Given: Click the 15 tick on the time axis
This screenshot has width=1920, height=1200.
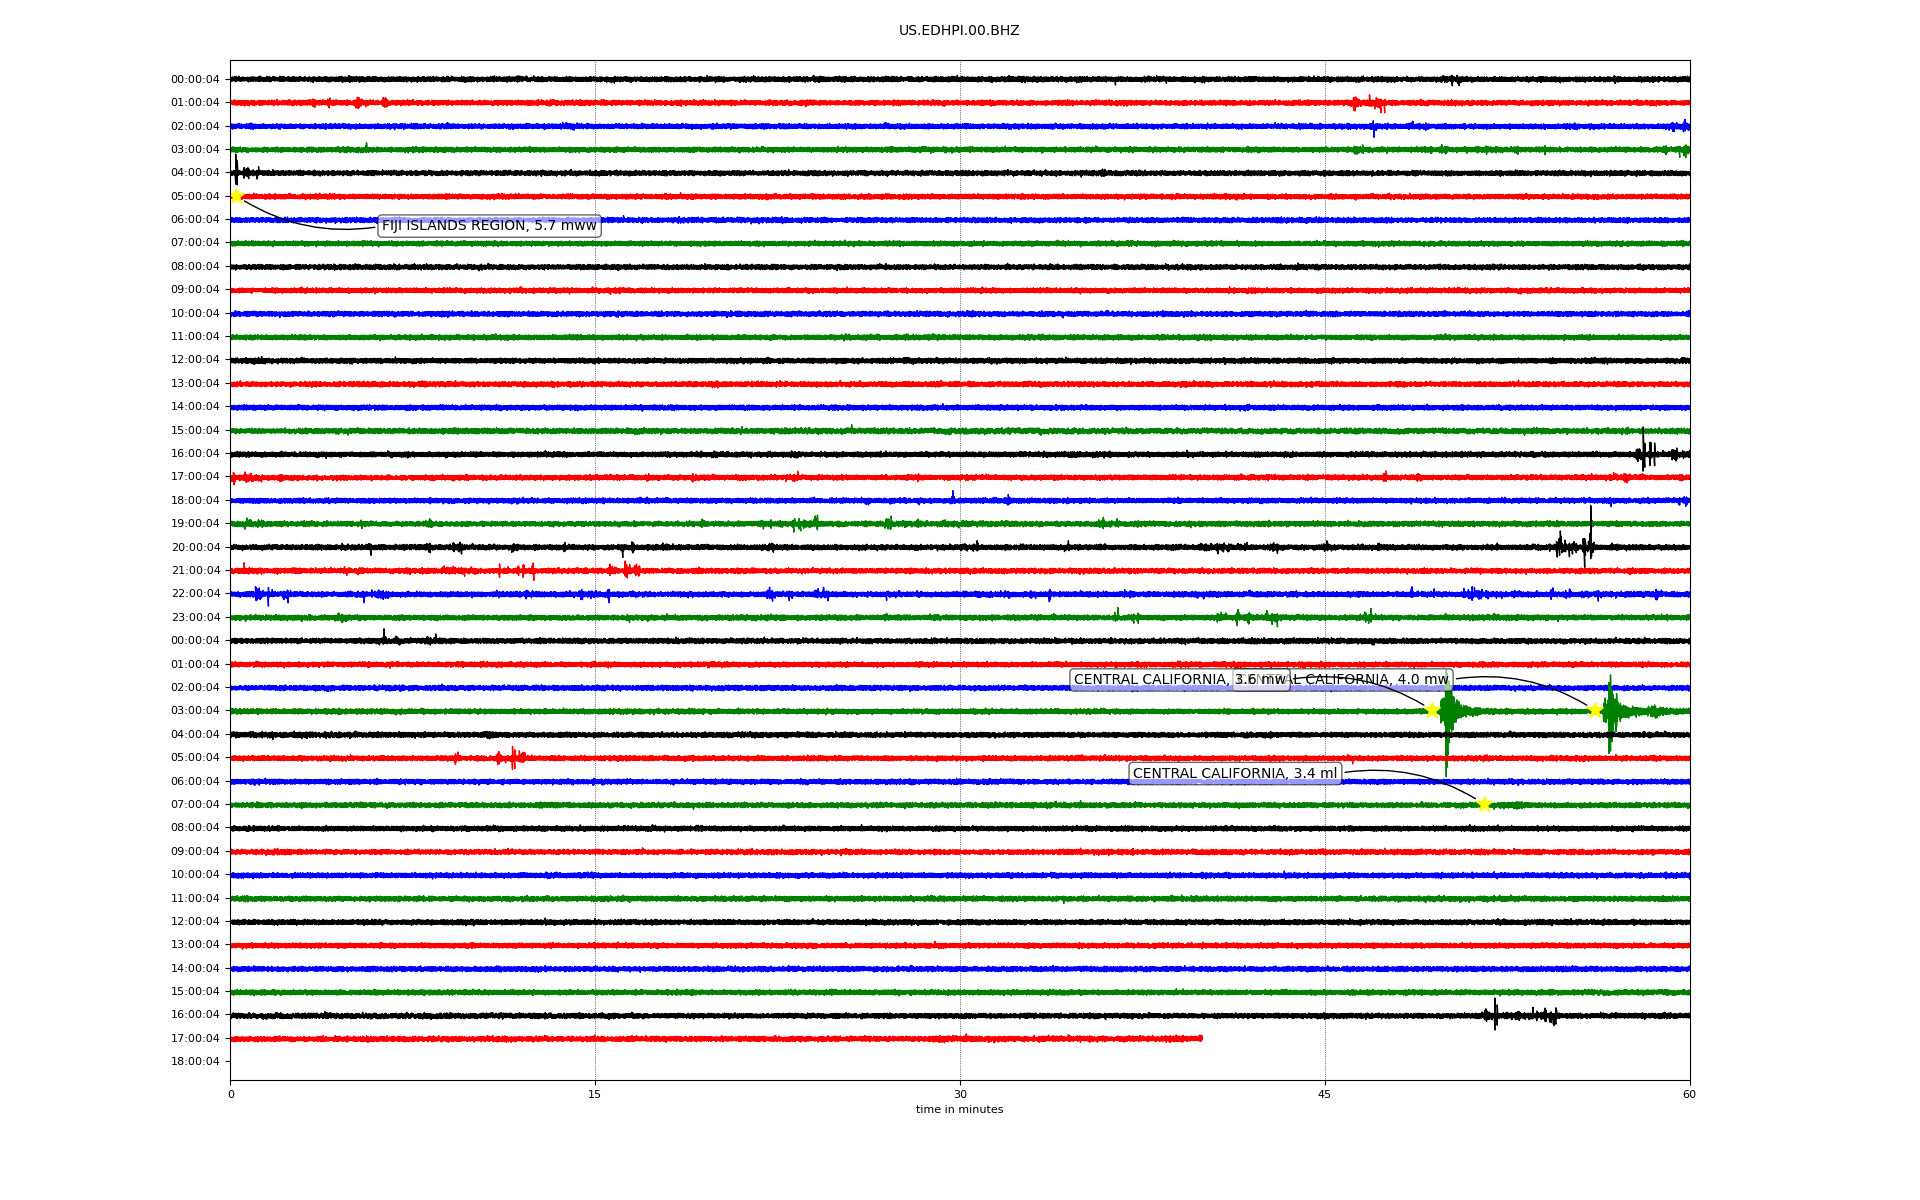Looking at the screenshot, I should [x=595, y=1094].
